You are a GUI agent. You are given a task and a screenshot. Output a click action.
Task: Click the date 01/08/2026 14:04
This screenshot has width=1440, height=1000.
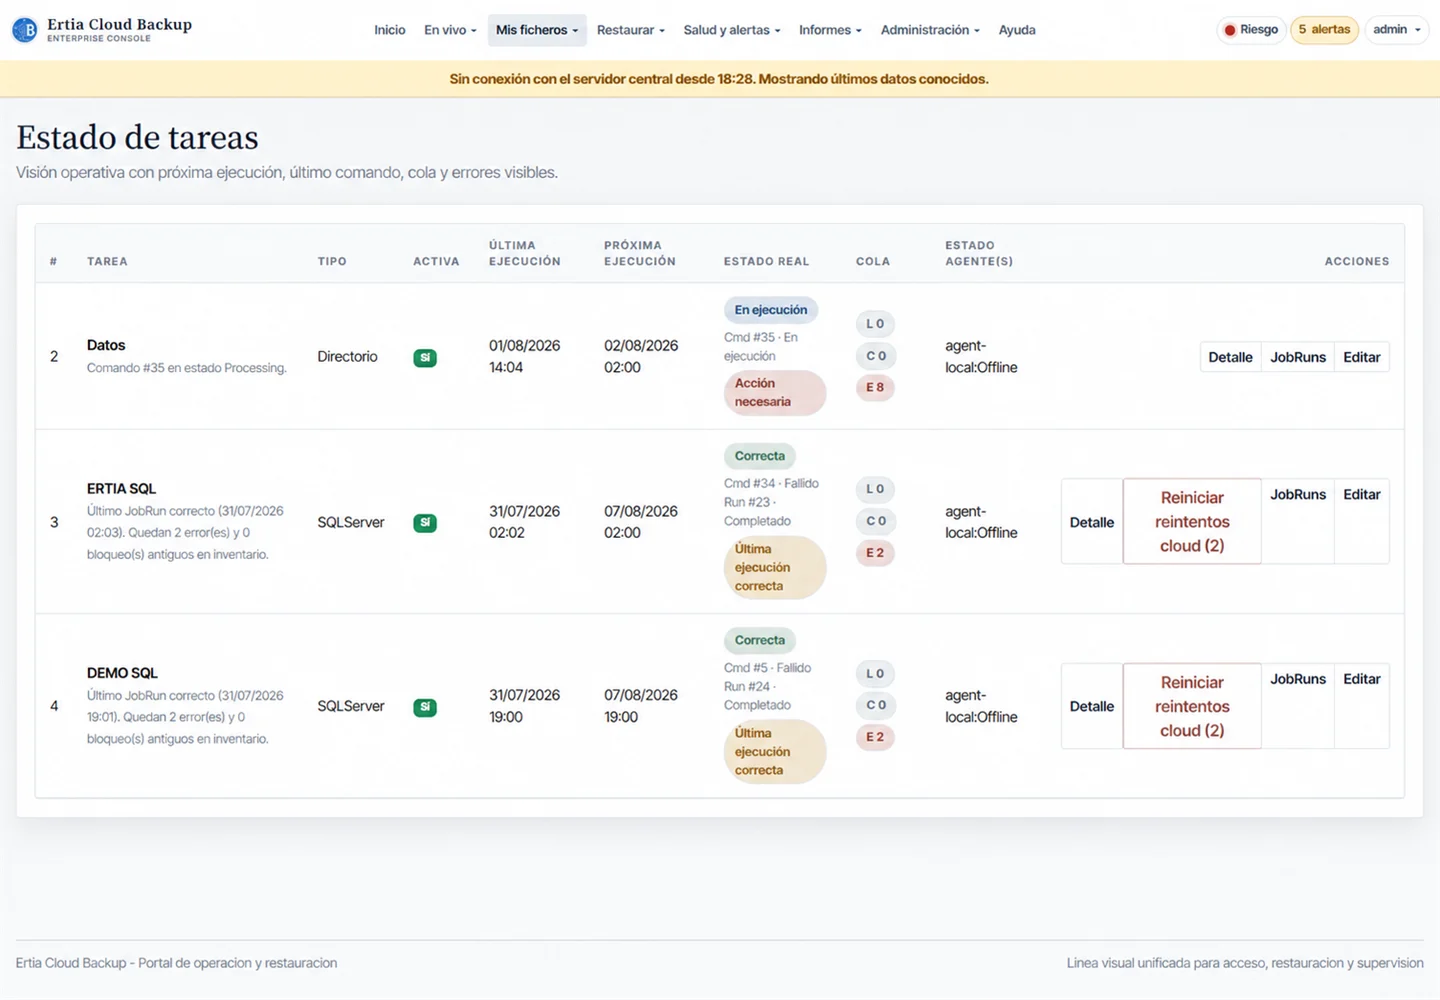coord(524,356)
